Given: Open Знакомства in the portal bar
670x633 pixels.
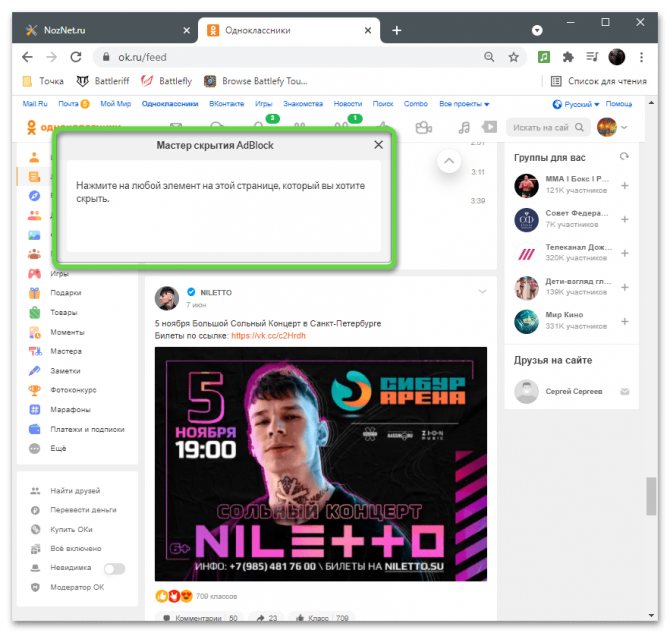Looking at the screenshot, I should coord(303,104).
